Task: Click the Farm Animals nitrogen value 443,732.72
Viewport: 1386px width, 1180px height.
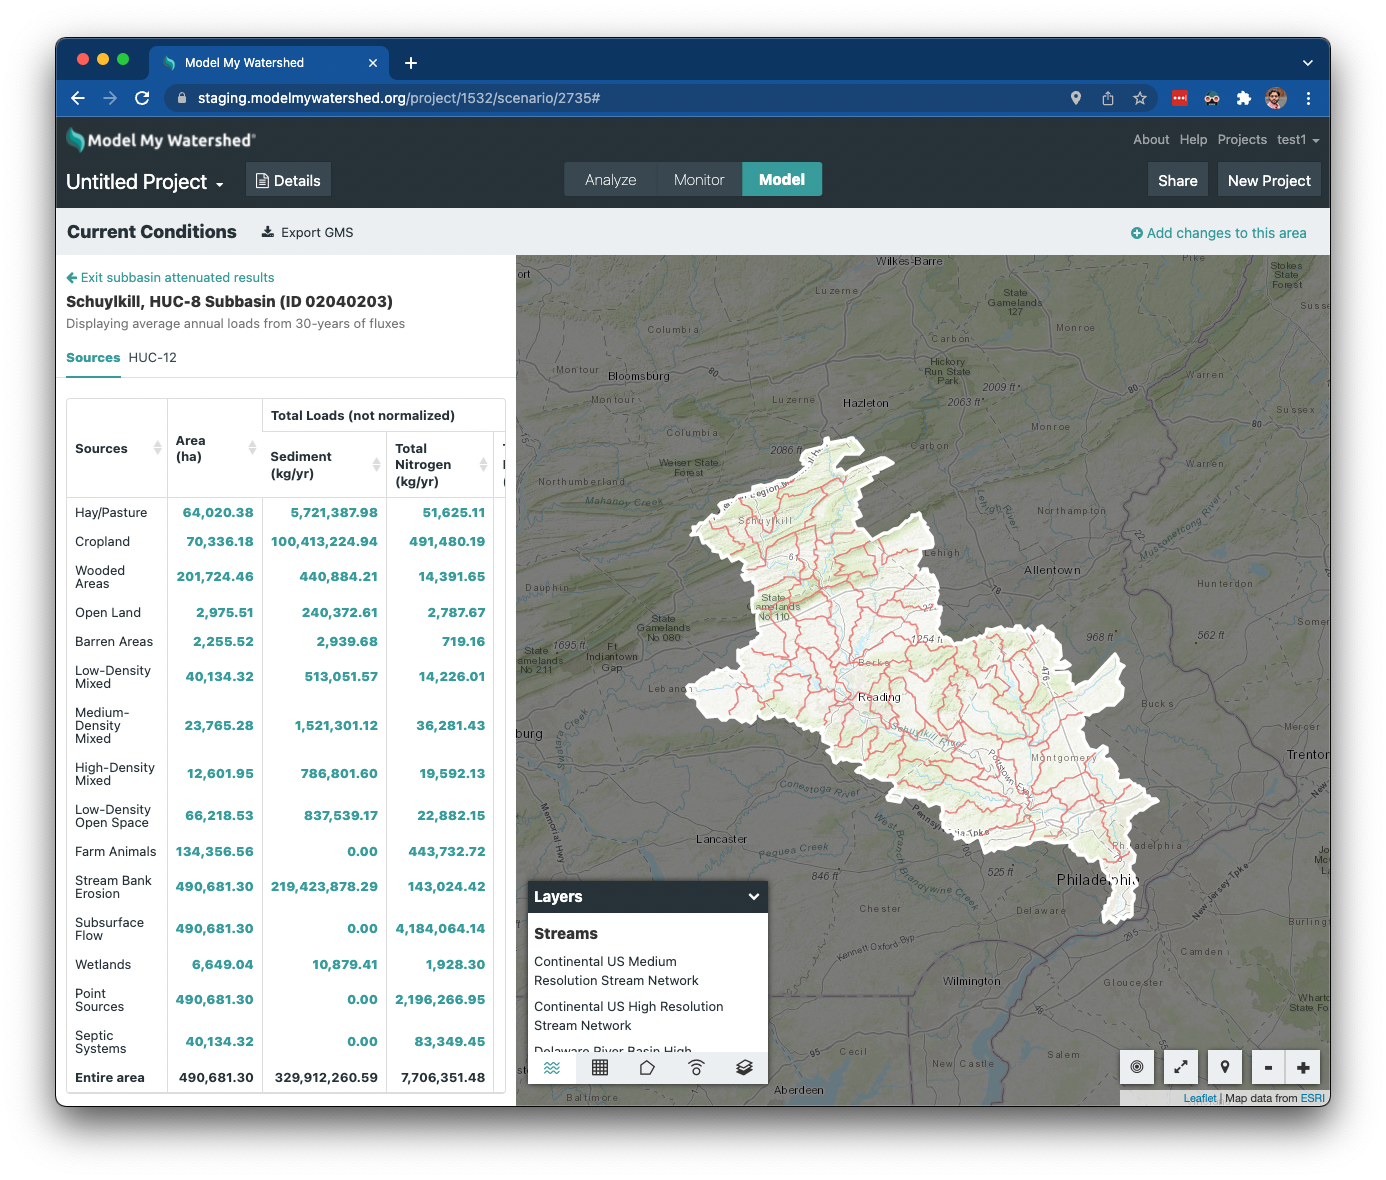Action: pyautogui.click(x=447, y=852)
